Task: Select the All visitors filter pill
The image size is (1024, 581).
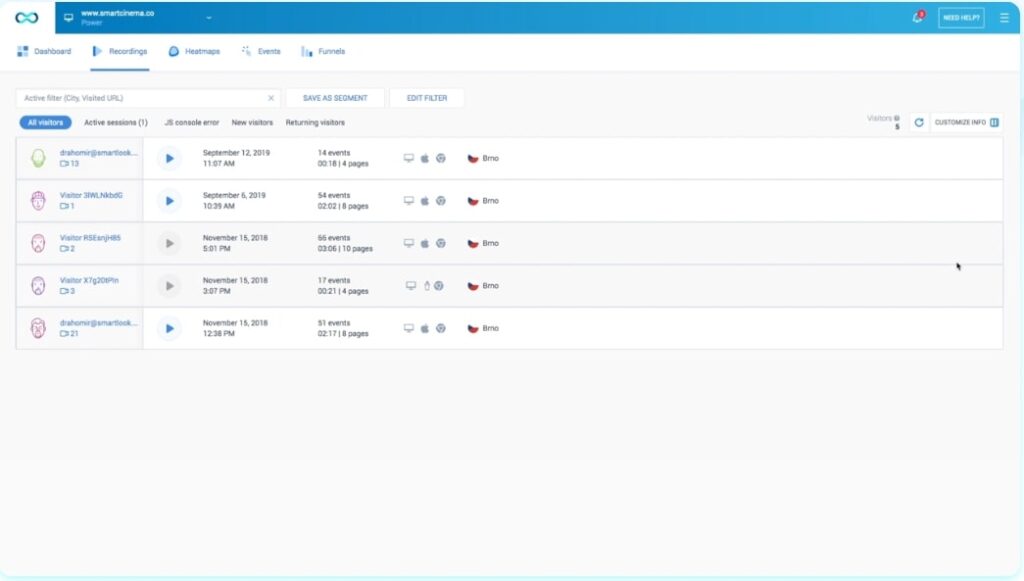Action: coord(45,123)
